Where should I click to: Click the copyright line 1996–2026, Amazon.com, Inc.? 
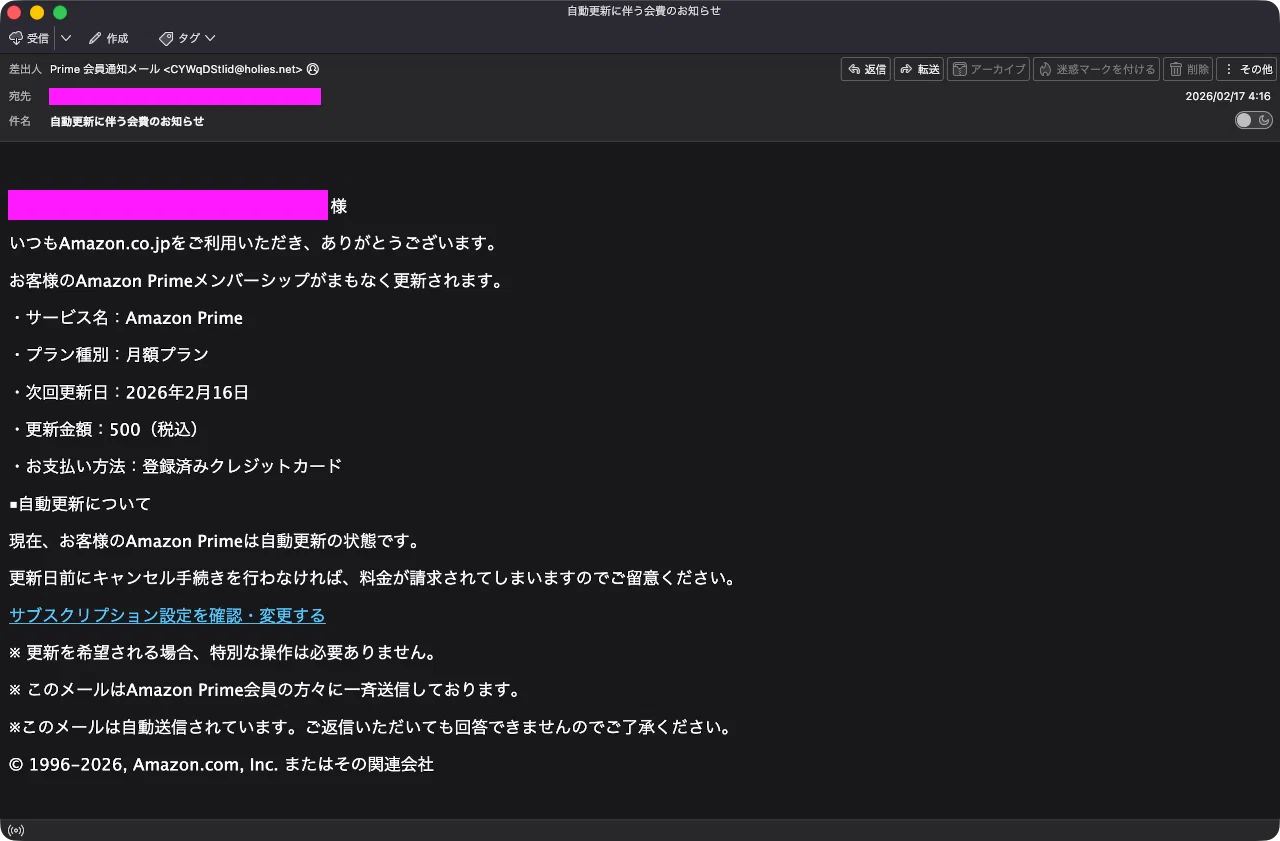click(x=221, y=764)
